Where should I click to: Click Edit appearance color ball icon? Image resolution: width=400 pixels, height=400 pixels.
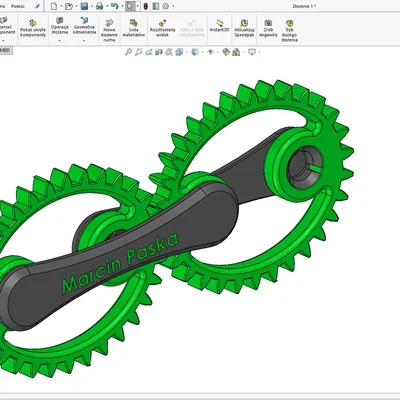226,52
